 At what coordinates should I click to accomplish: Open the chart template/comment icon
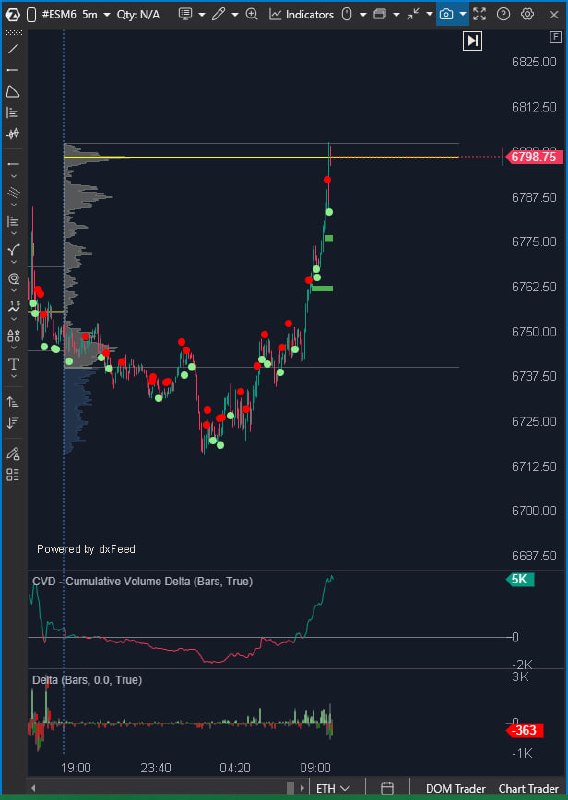186,14
